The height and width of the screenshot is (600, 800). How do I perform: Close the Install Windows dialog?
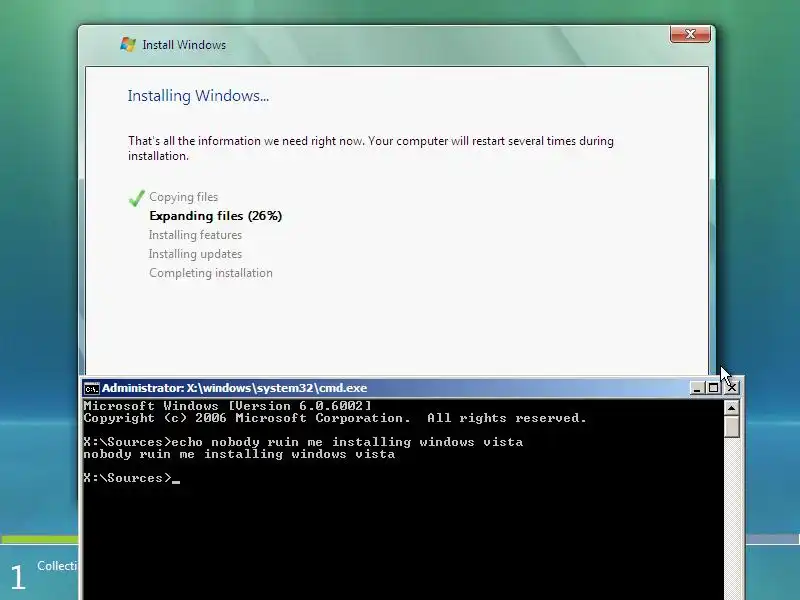coord(690,34)
